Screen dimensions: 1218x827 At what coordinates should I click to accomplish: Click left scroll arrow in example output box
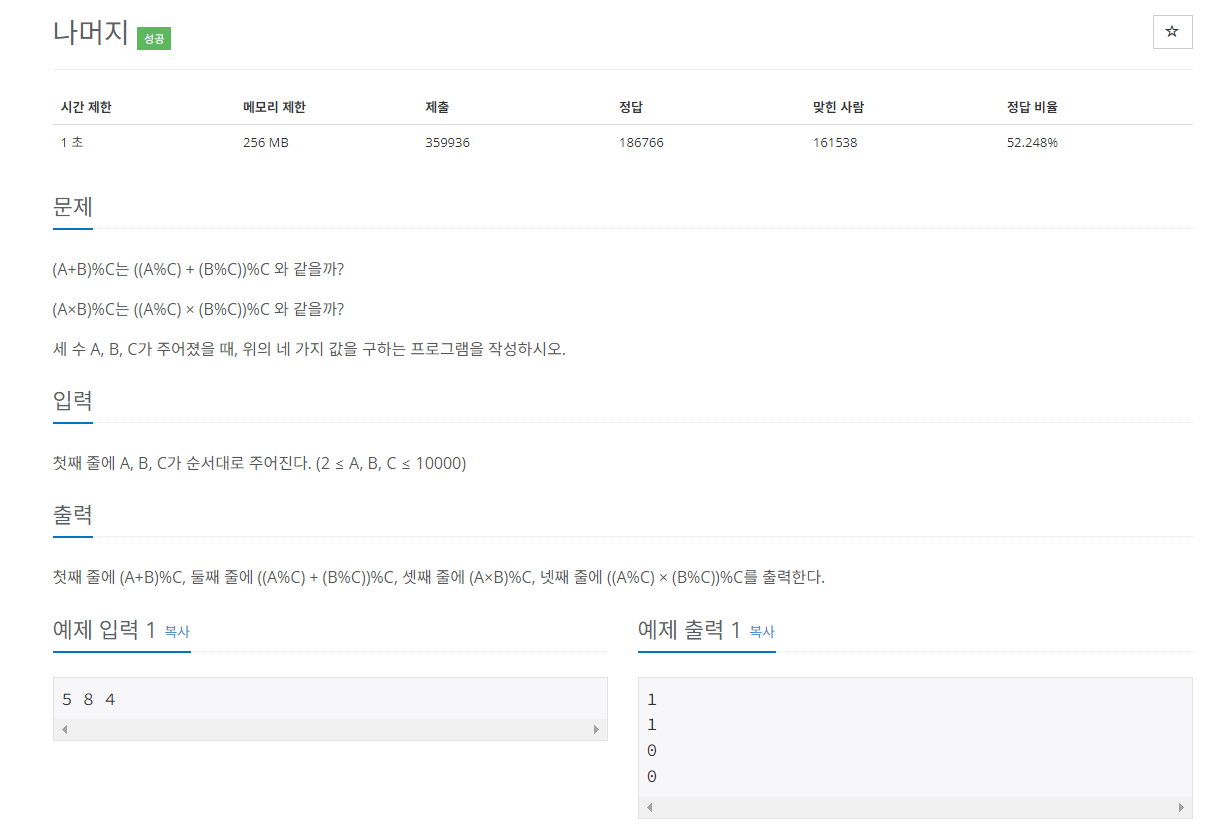[650, 807]
